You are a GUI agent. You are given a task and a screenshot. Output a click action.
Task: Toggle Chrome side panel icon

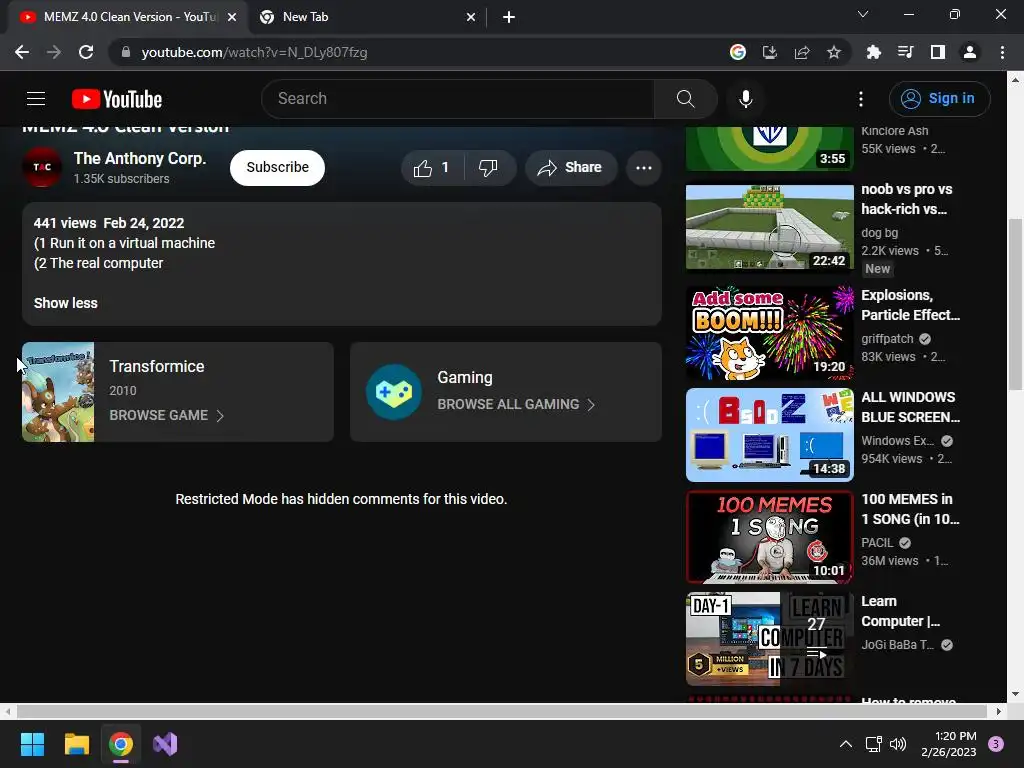[938, 52]
